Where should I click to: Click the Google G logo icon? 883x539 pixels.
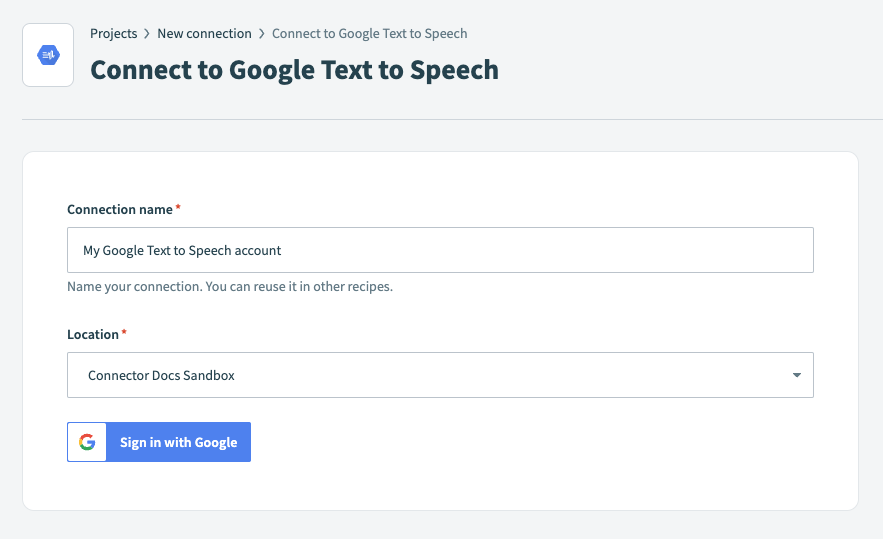coord(87,442)
